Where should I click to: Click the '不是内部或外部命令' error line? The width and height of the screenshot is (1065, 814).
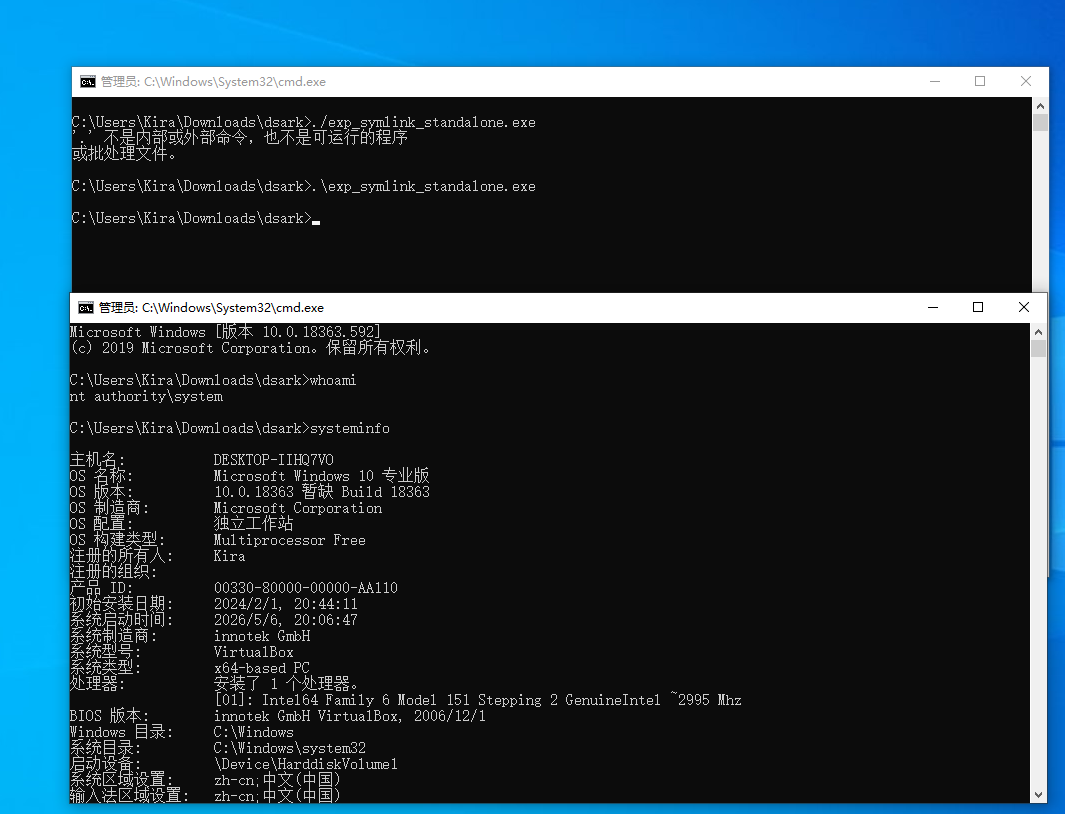point(240,138)
